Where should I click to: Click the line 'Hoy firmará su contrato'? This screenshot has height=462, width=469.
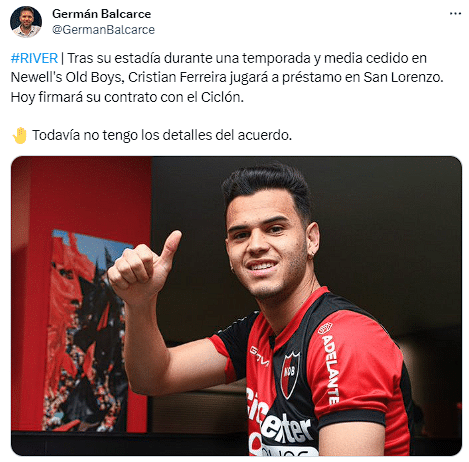pos(127,97)
